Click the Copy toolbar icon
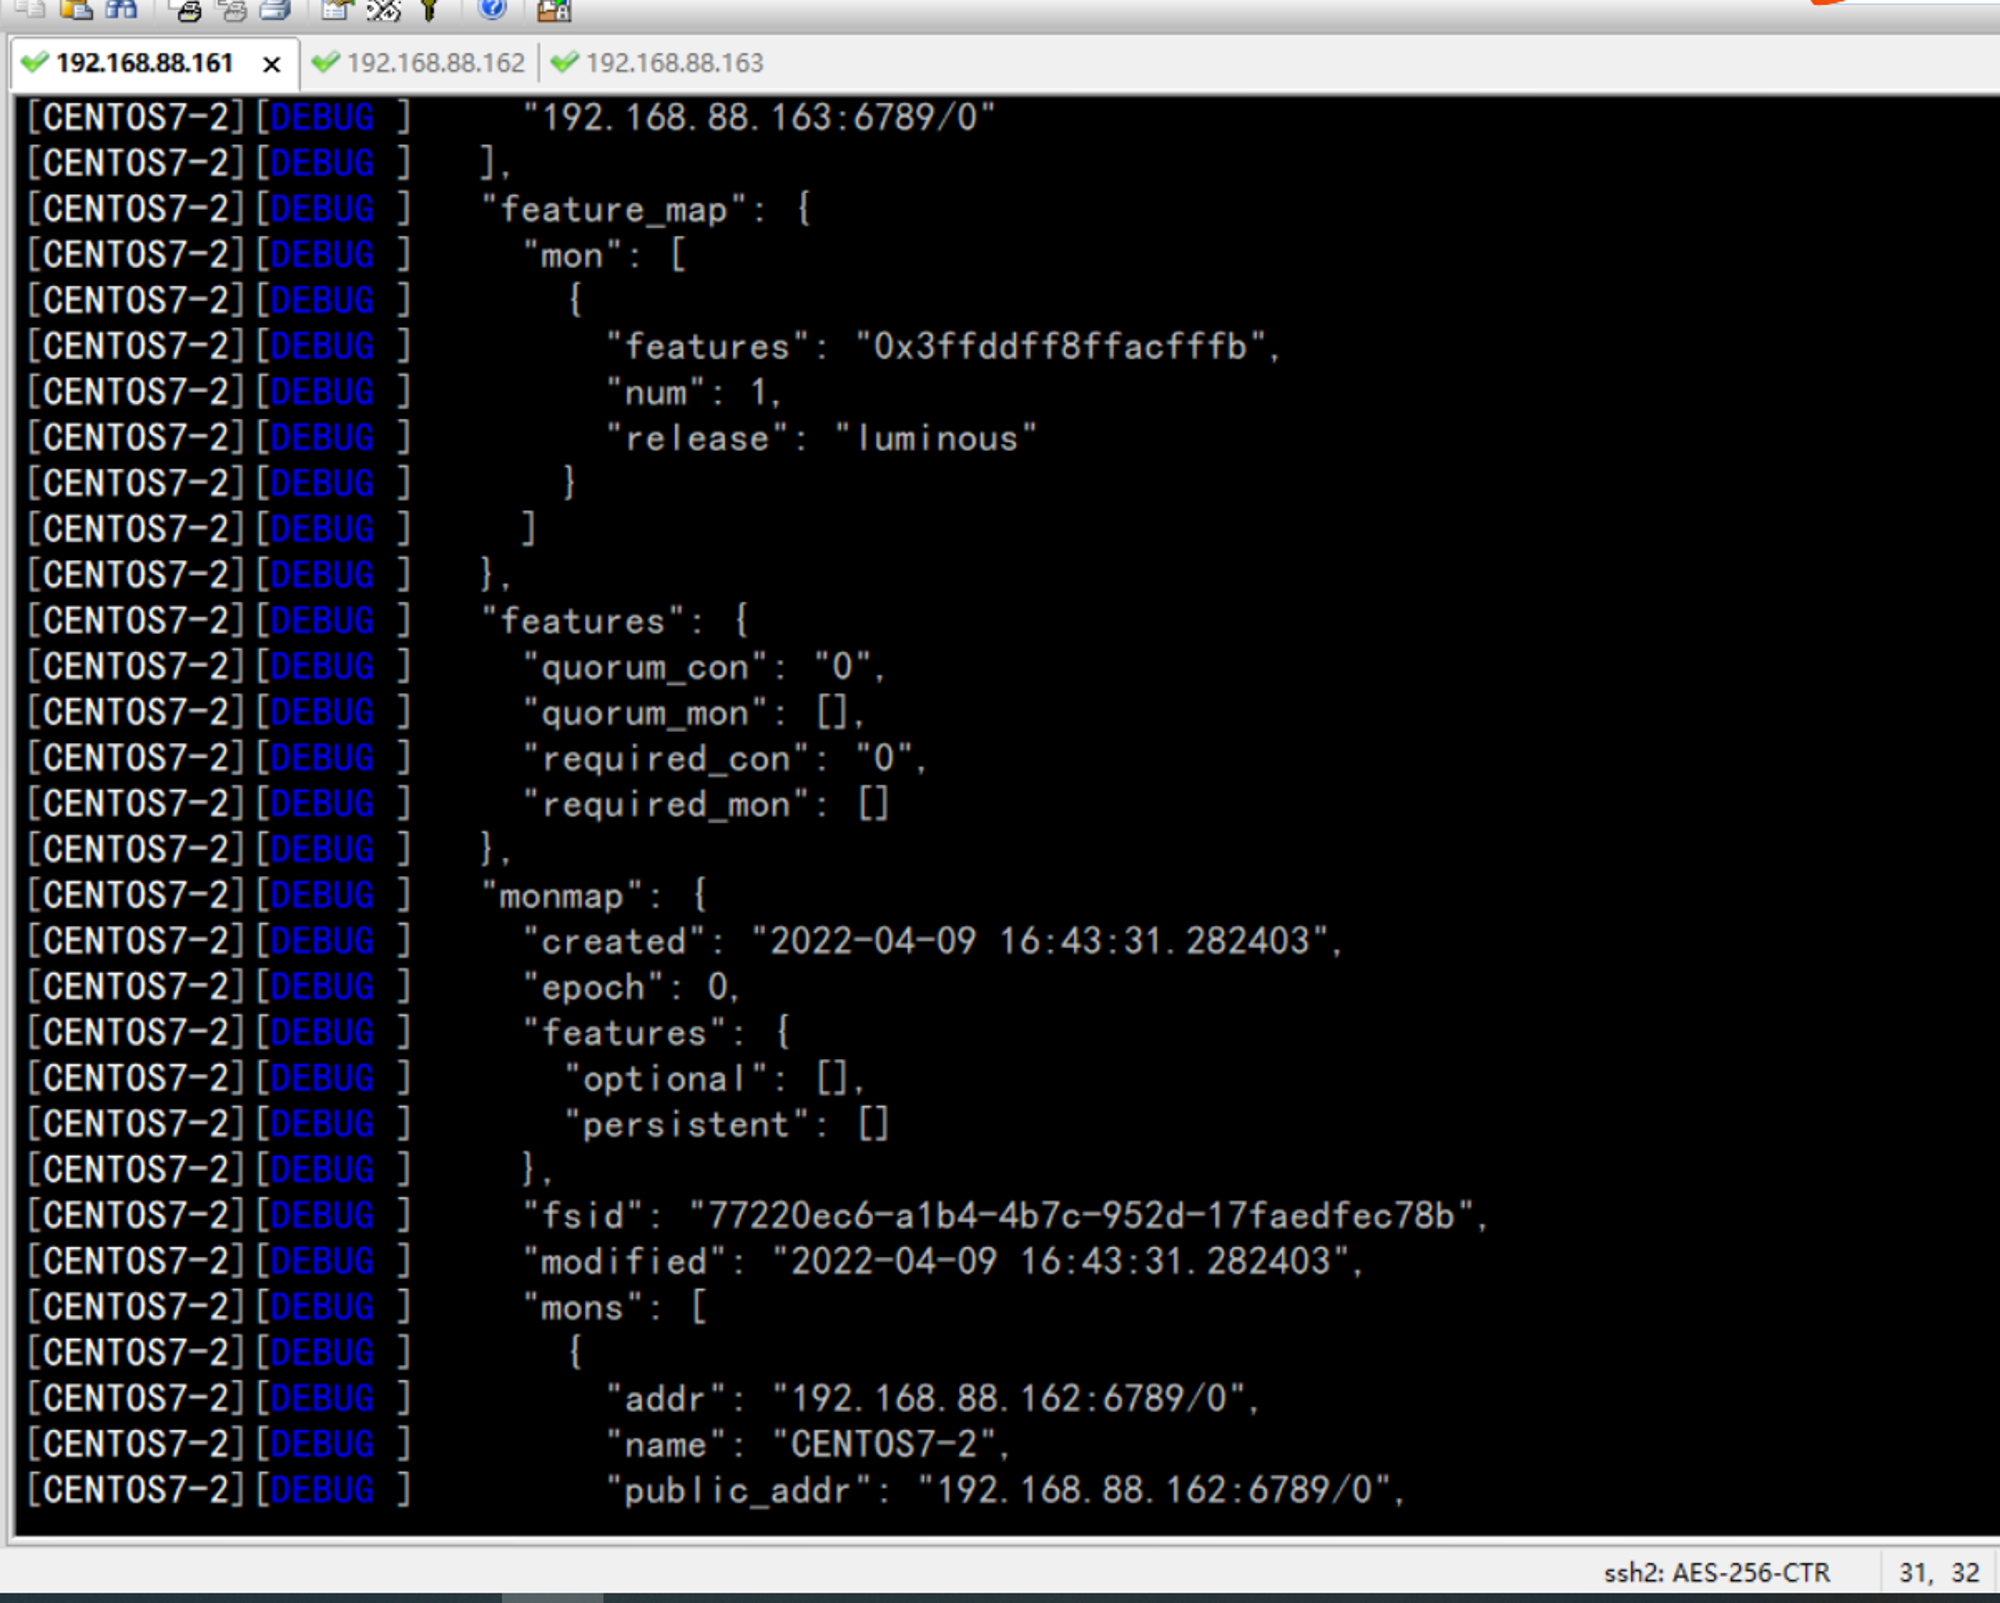The image size is (2000, 1603). click(x=30, y=8)
